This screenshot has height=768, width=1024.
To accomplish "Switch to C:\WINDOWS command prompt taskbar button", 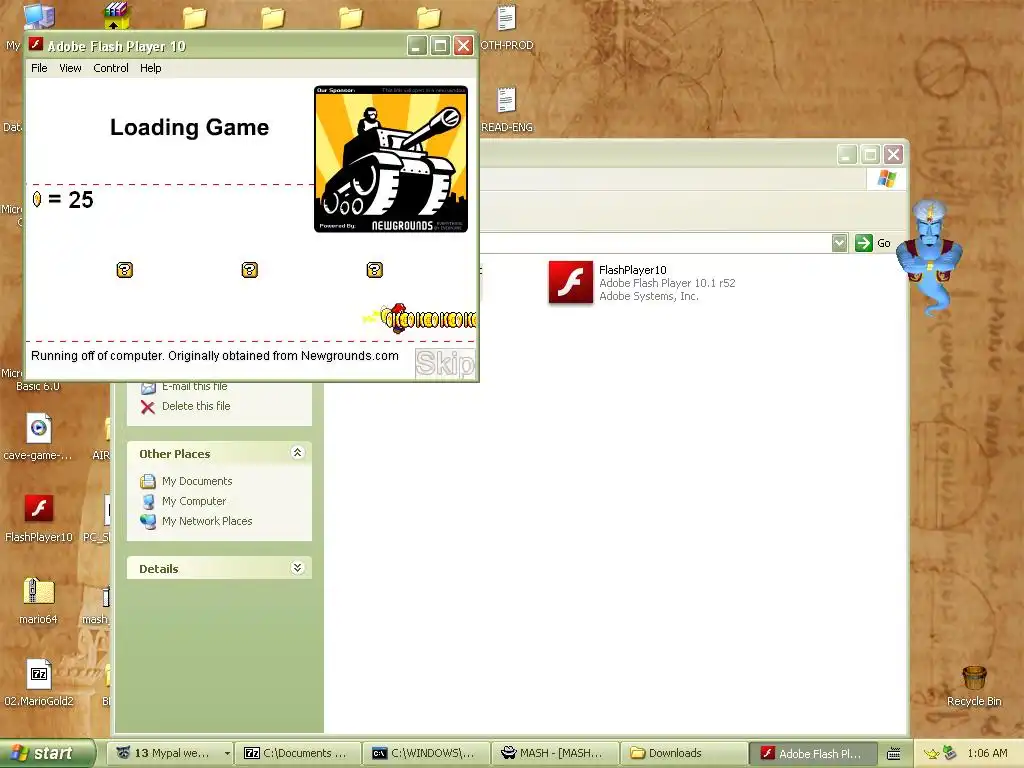I will pyautogui.click(x=426, y=753).
